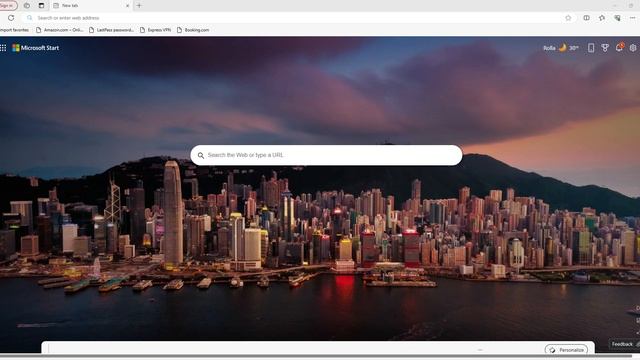Click the Refresh page icon
This screenshot has height=360, width=640.
click(x=11, y=18)
